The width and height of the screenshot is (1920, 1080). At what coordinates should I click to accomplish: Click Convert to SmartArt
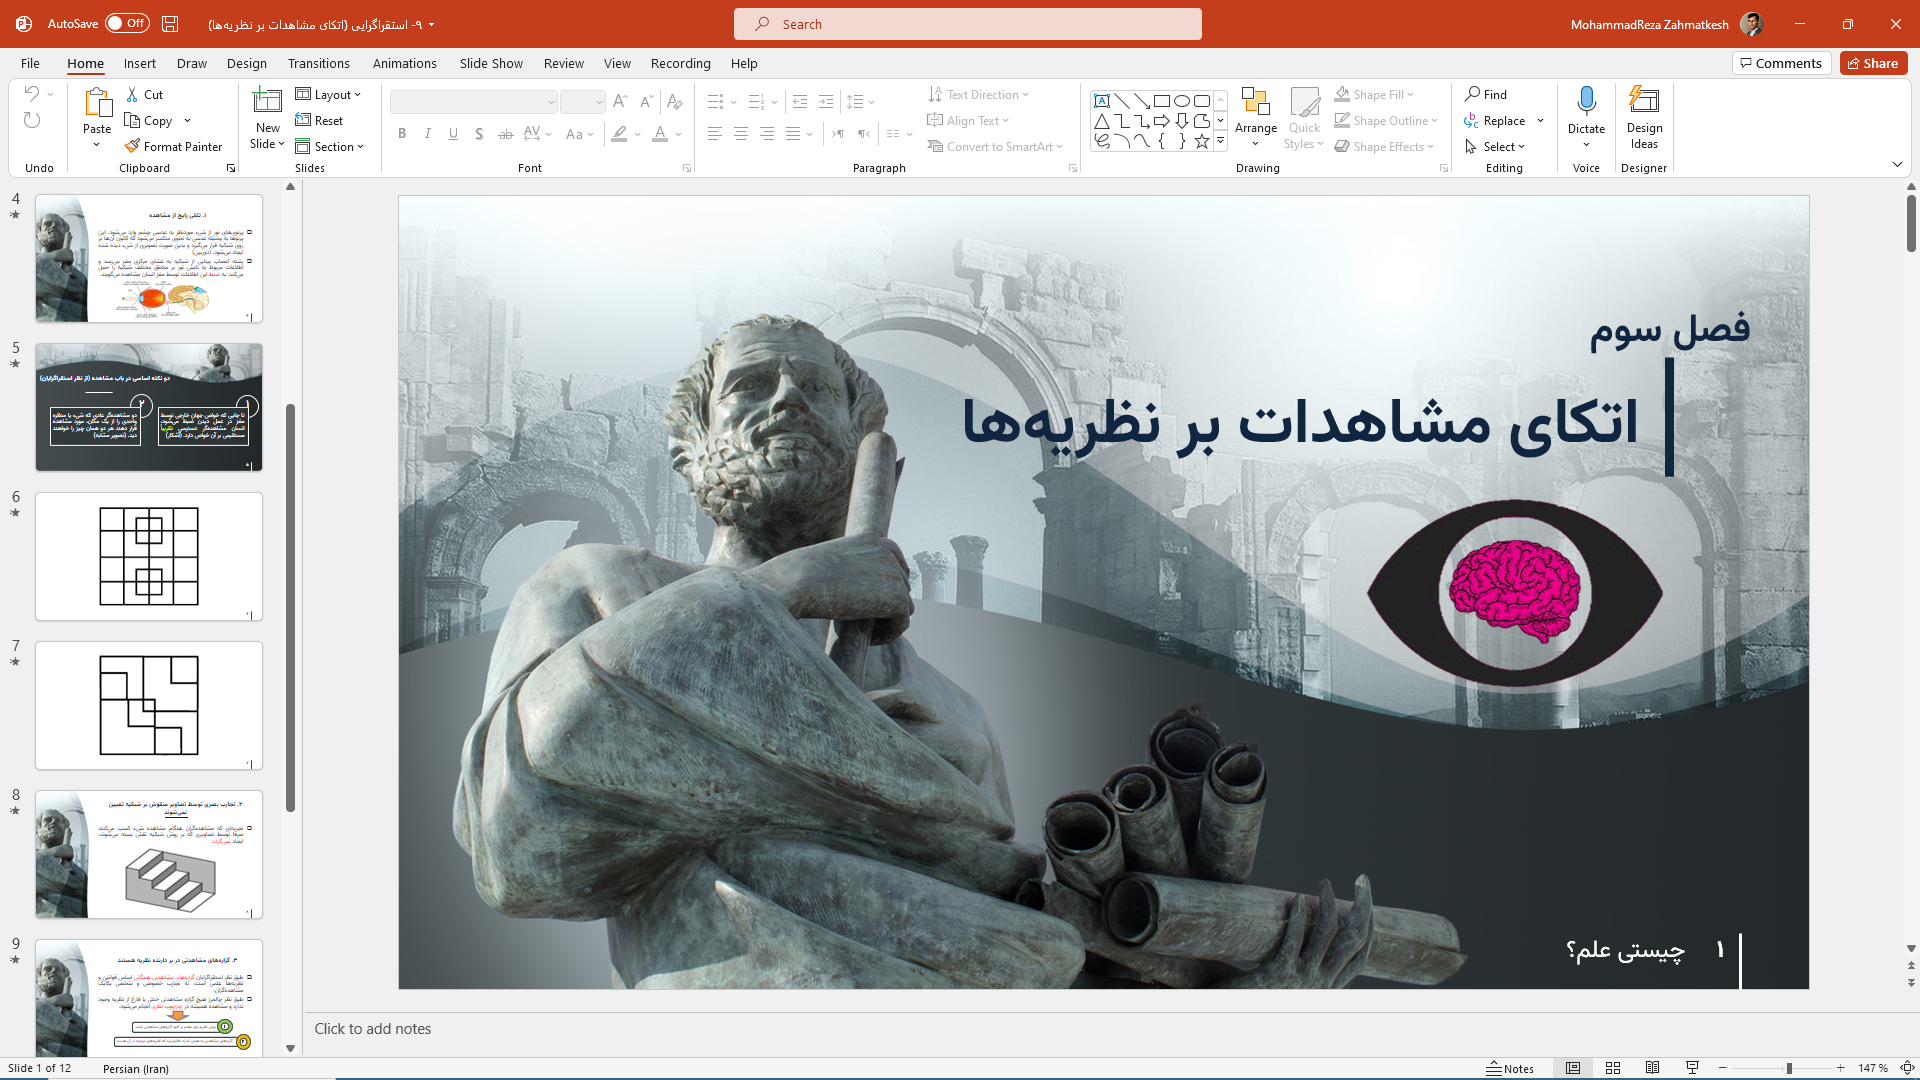pyautogui.click(x=995, y=146)
